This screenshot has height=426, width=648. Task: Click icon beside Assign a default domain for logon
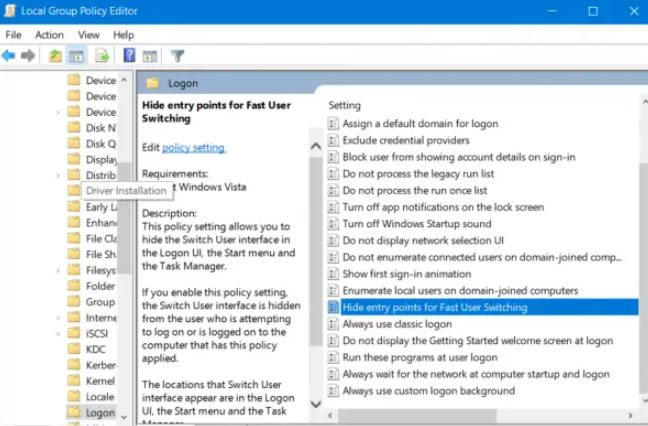(333, 124)
